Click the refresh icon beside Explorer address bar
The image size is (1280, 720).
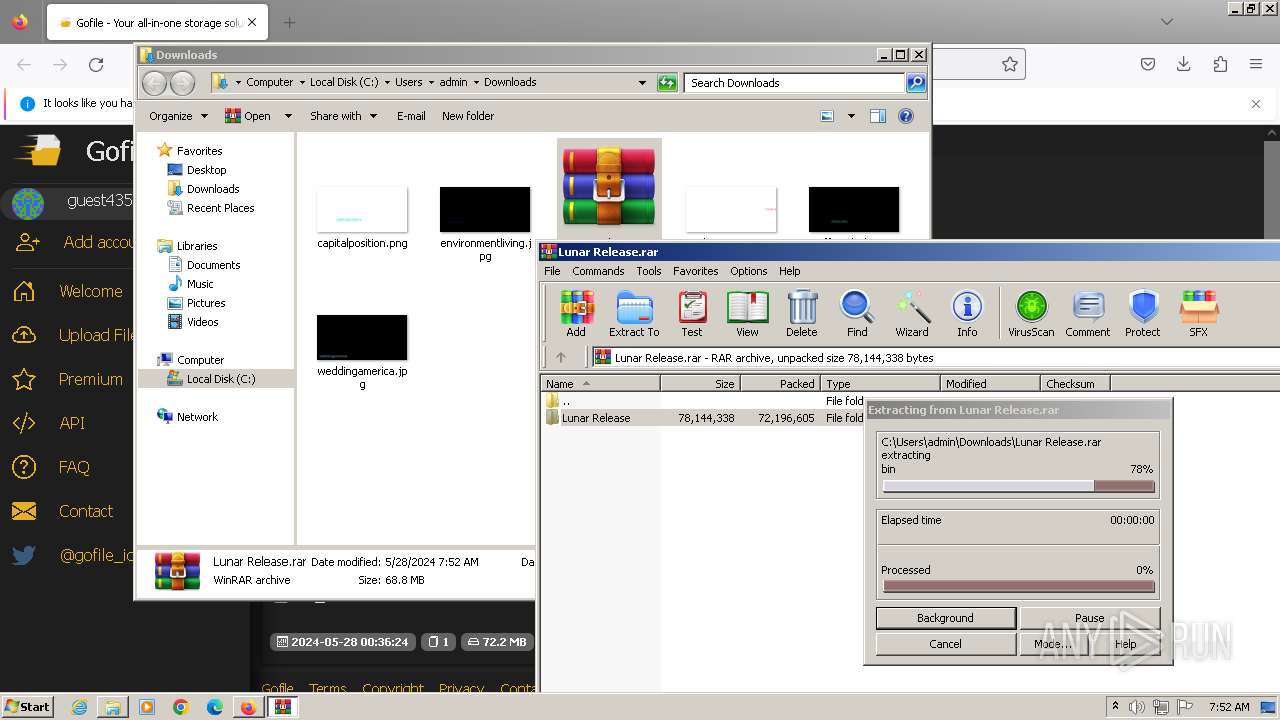(667, 83)
